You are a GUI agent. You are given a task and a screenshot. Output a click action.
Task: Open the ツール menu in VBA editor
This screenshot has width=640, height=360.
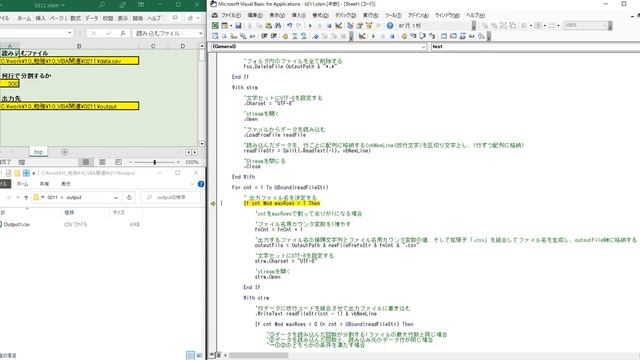tap(393, 15)
